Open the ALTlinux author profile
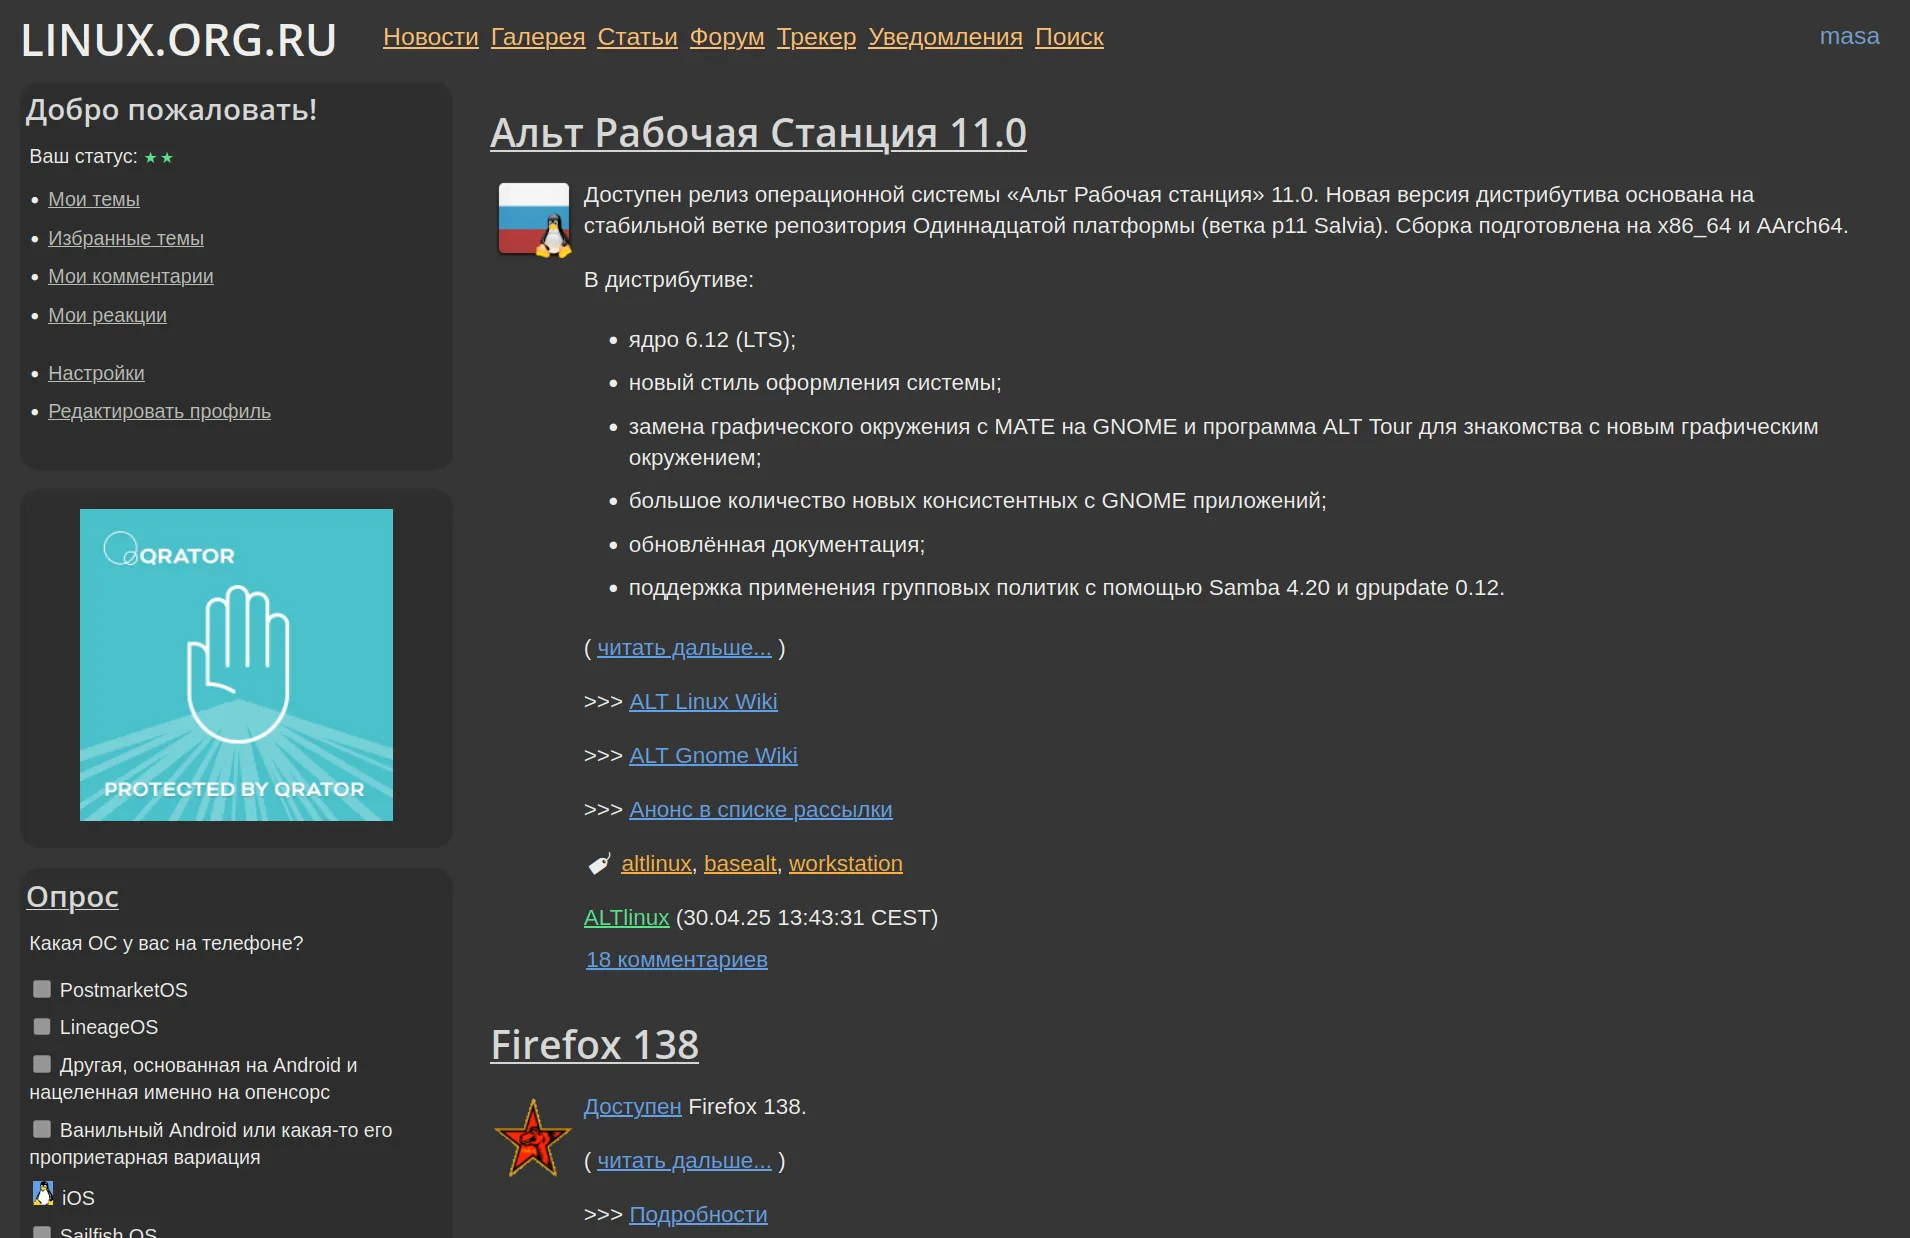 tap(627, 918)
